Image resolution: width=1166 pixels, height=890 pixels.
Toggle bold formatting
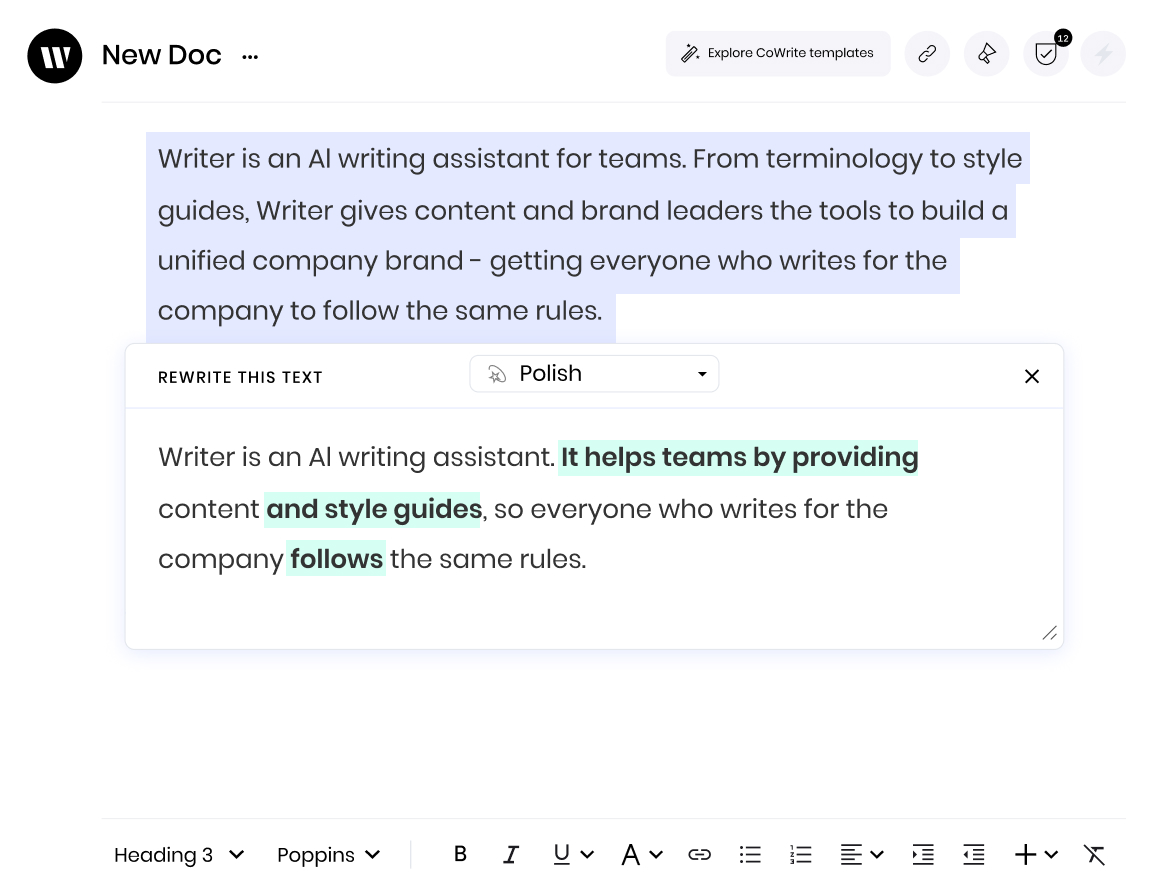point(460,854)
